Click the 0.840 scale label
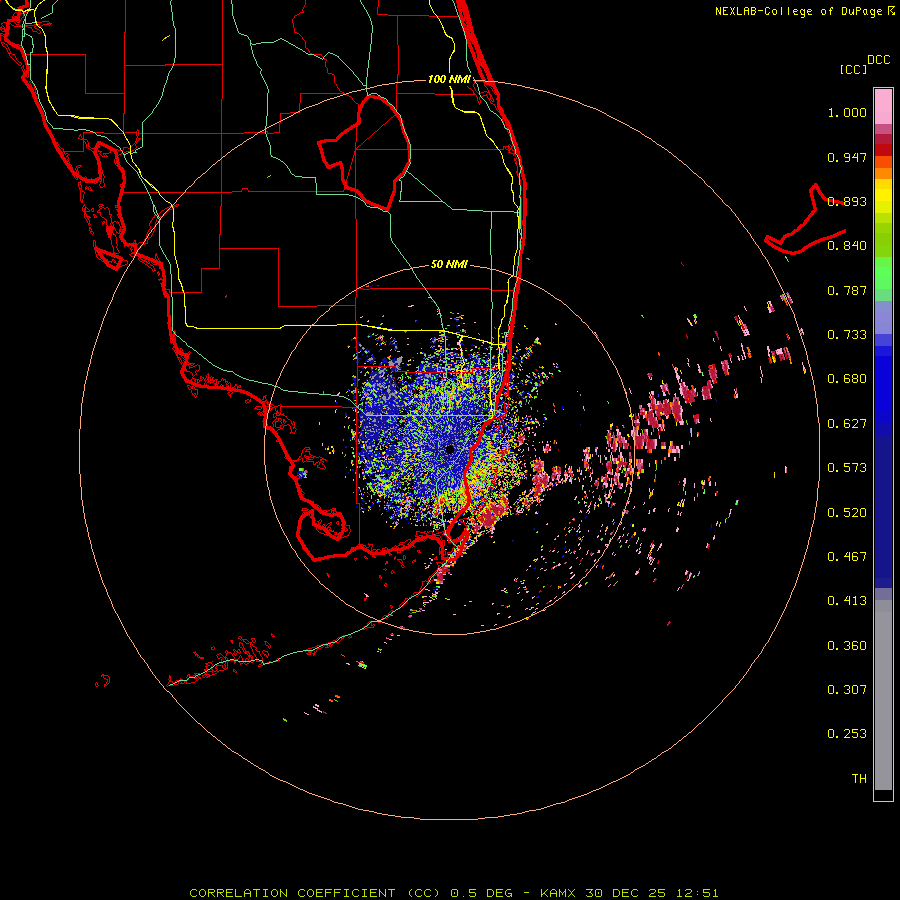The height and width of the screenshot is (900, 900). pyautogui.click(x=847, y=246)
